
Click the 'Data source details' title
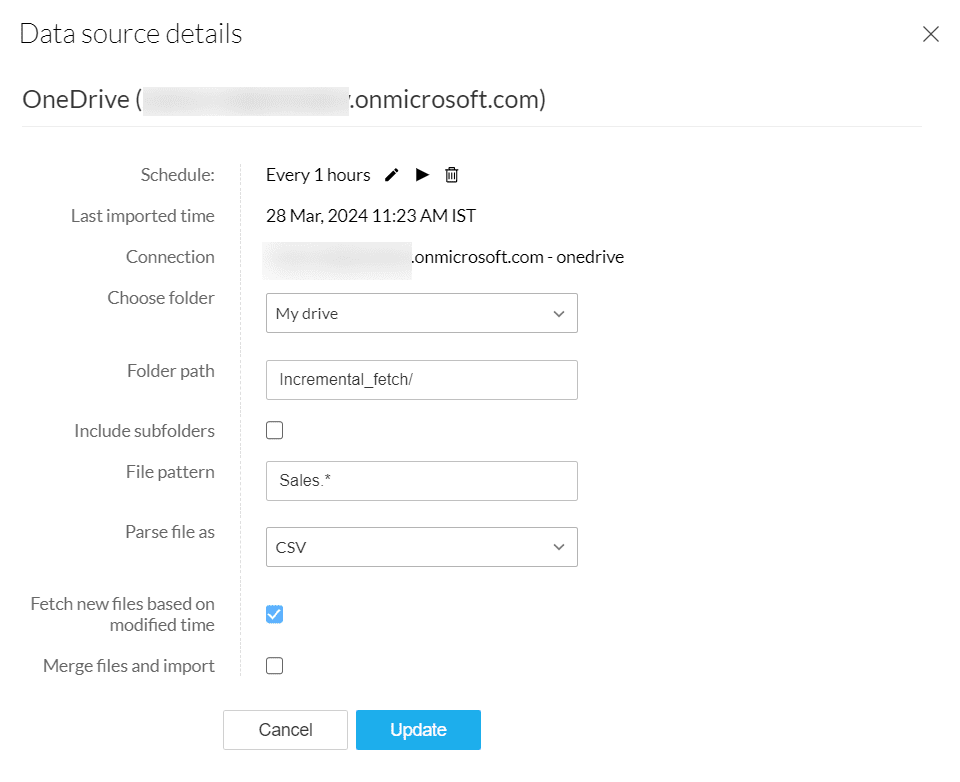(131, 34)
